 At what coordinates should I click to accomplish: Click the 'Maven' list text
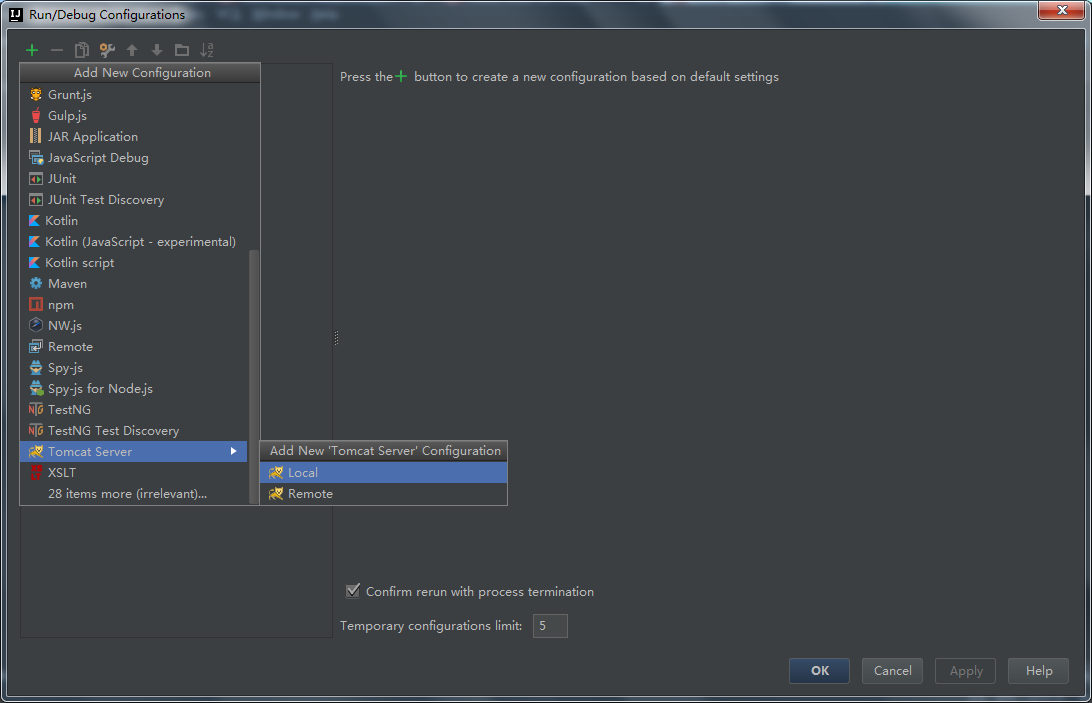coord(68,284)
